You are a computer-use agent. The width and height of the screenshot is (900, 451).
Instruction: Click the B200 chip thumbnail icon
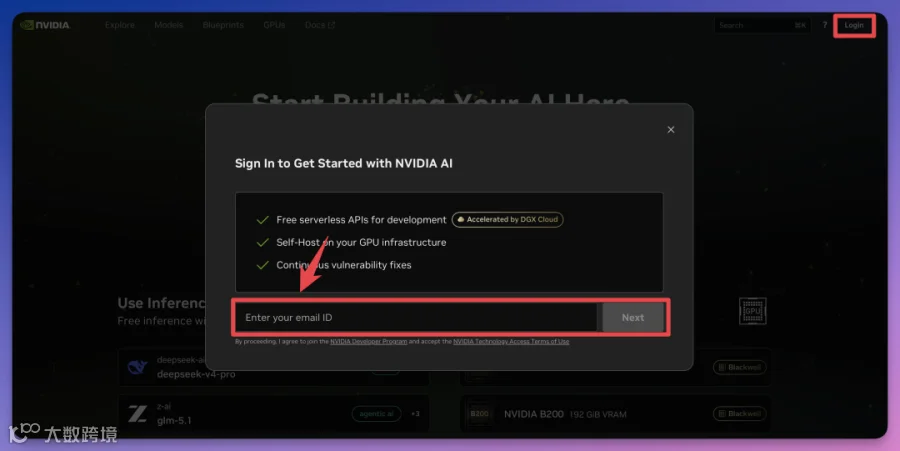click(479, 414)
